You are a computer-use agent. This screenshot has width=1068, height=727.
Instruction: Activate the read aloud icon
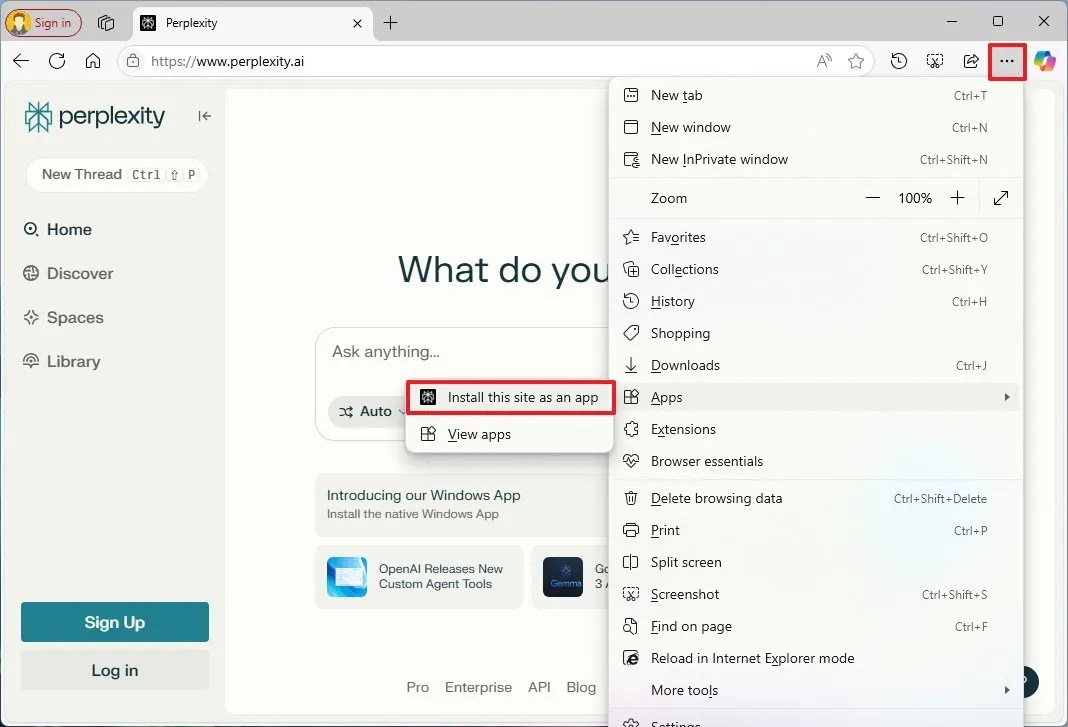coord(822,61)
